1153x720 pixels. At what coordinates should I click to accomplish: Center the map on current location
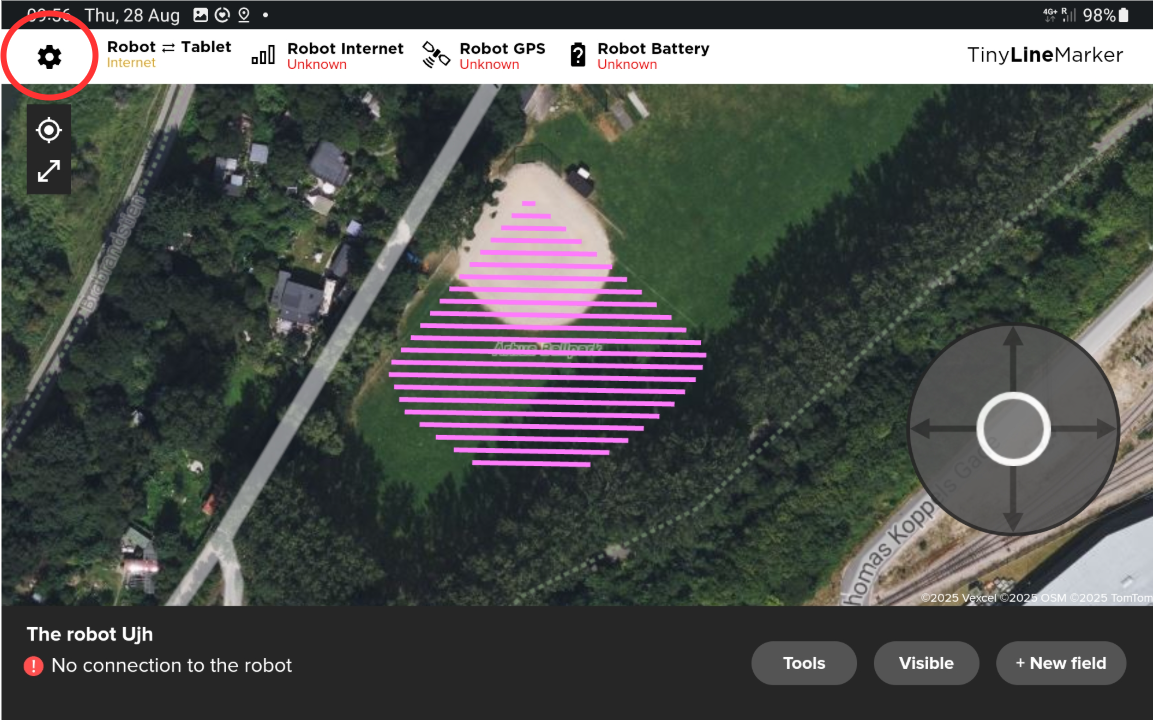coord(48,130)
